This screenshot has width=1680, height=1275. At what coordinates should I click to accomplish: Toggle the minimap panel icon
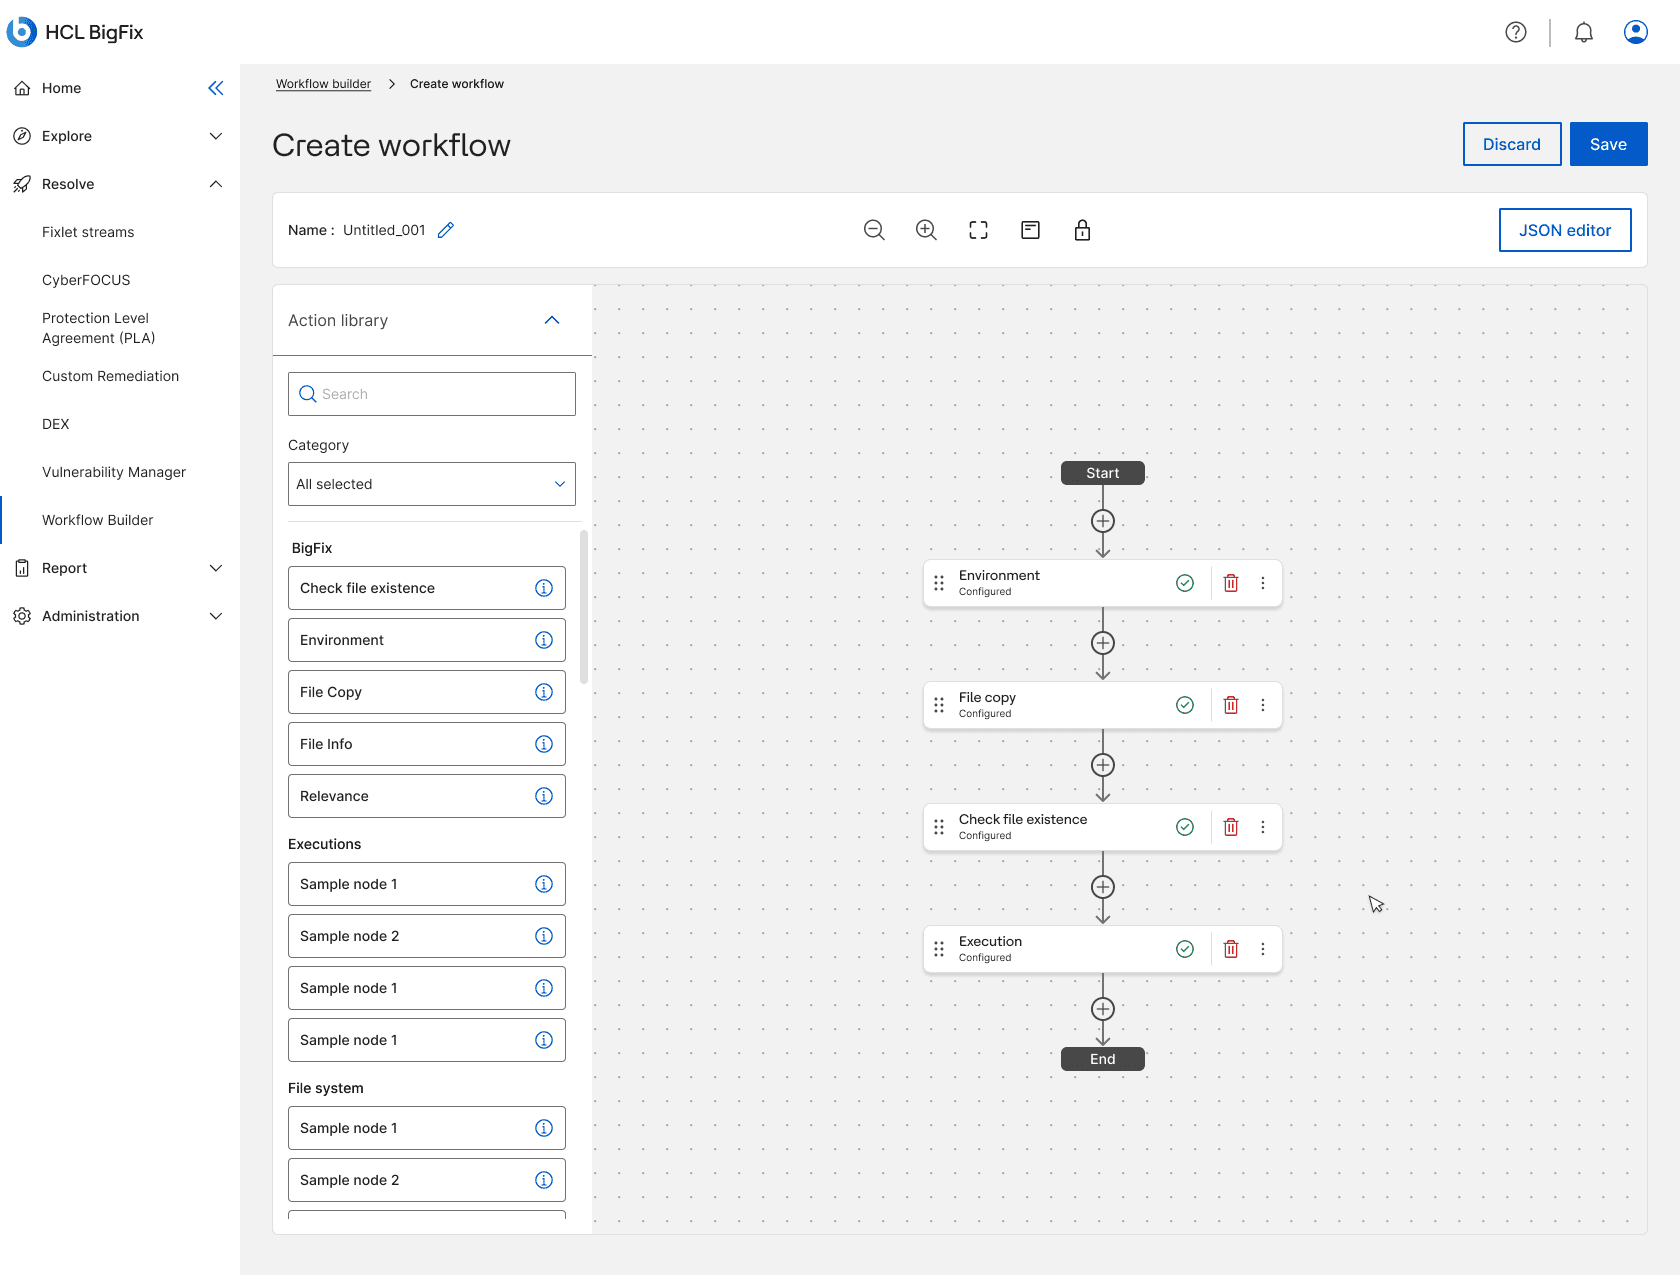pos(1030,230)
